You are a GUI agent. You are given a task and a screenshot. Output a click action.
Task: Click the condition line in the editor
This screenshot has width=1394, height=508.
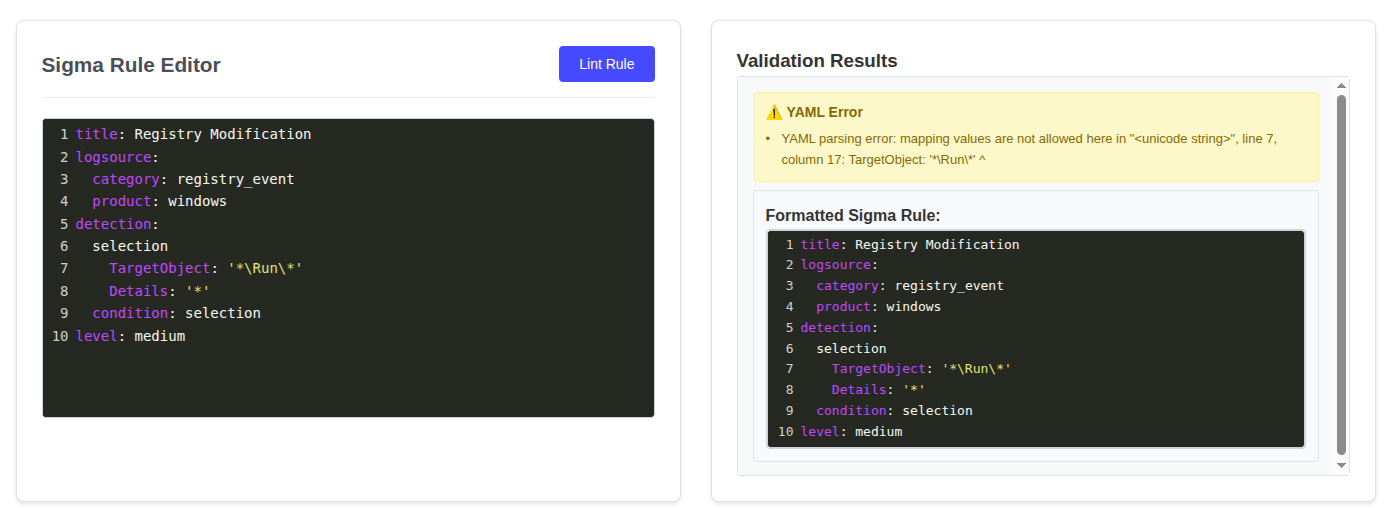click(176, 313)
